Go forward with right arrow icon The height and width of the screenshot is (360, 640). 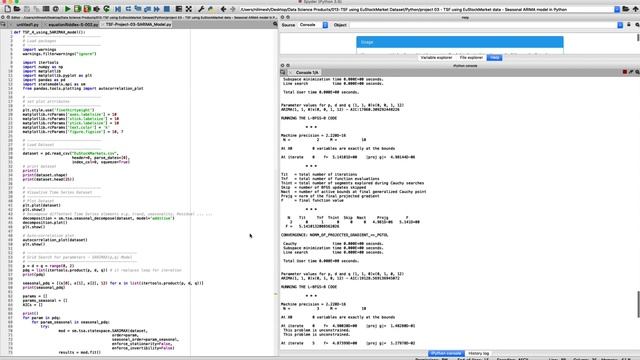click(x=233, y=9)
